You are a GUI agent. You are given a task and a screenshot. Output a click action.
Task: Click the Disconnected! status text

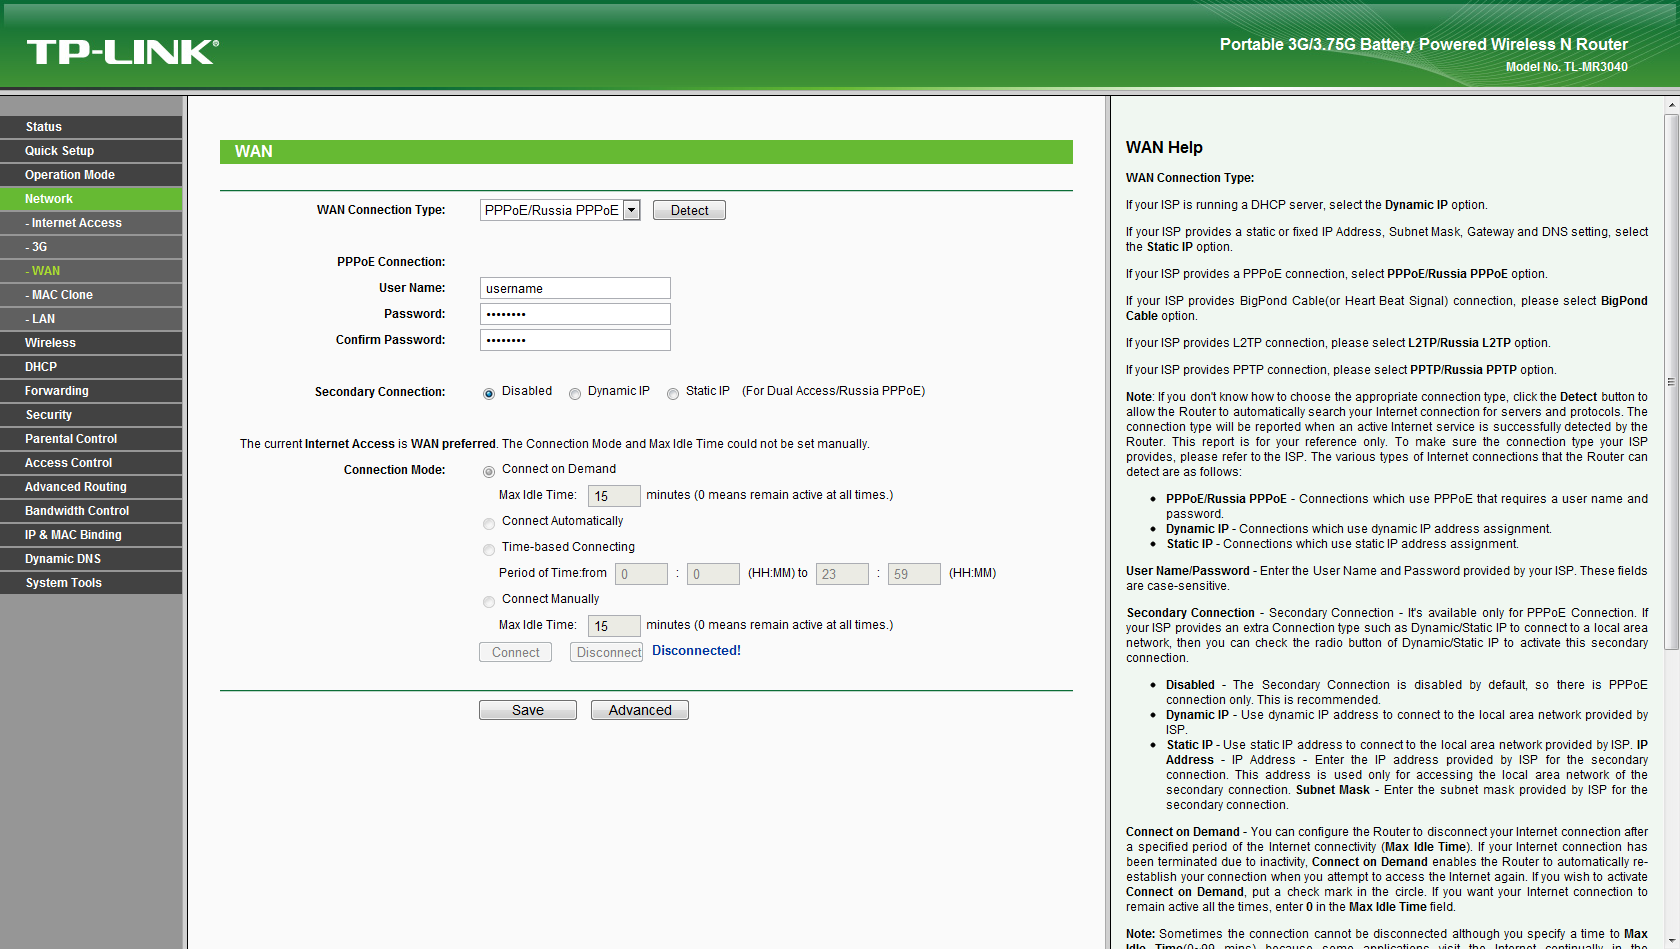[x=696, y=651]
